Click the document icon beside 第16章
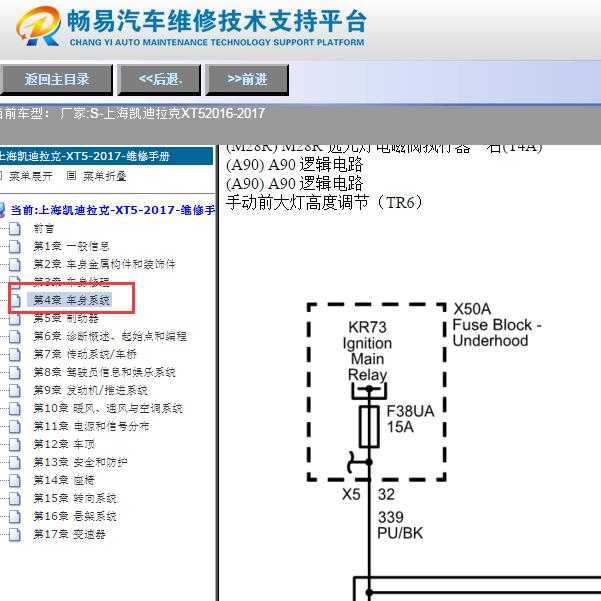The height and width of the screenshot is (601, 601). (x=15, y=517)
